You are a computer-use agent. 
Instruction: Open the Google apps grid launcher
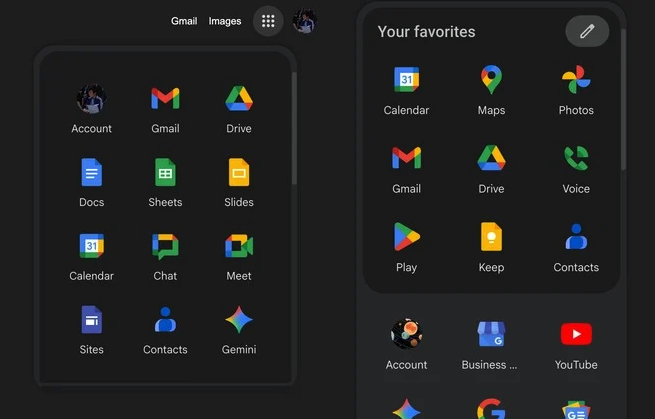pyautogui.click(x=268, y=21)
